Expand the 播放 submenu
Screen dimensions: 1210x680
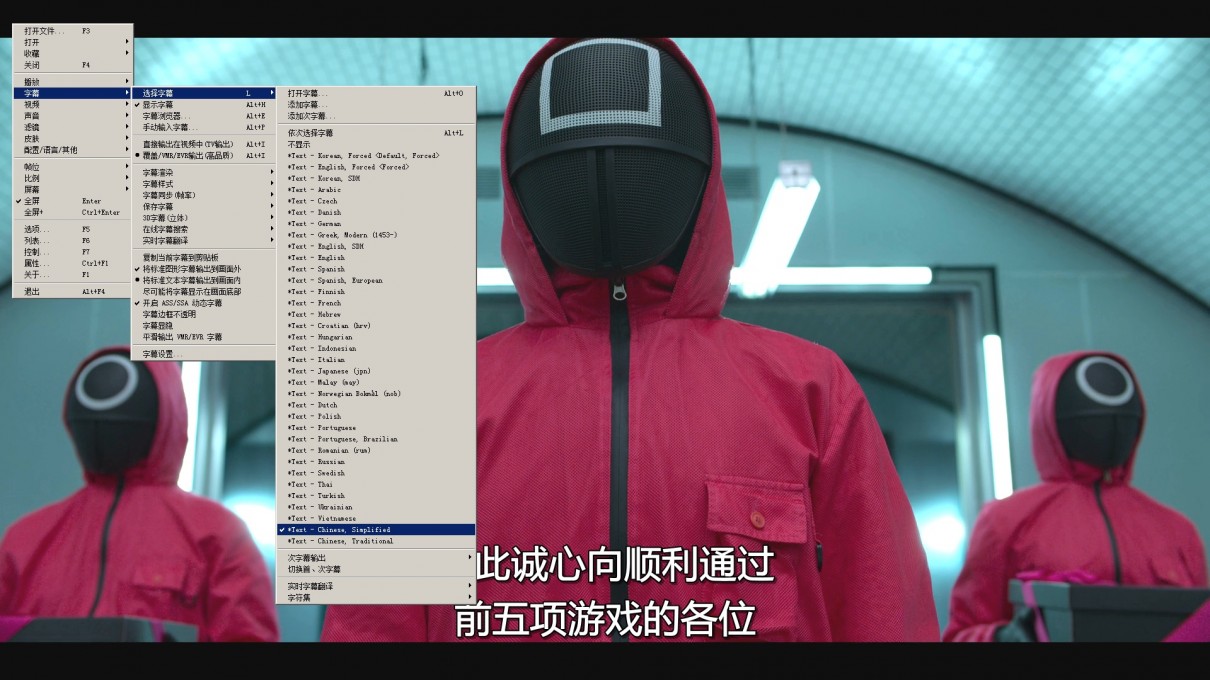pos(73,81)
